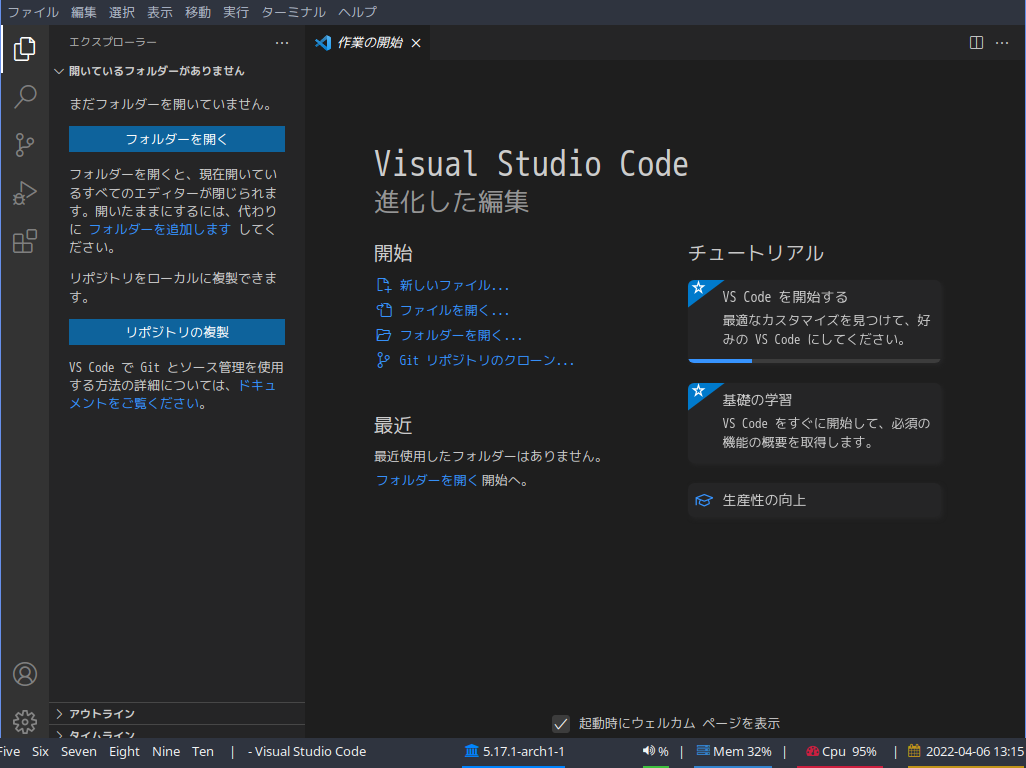This screenshot has height=768, width=1026.
Task: Open the VS Code を開始する tutorial card
Action: (x=815, y=321)
